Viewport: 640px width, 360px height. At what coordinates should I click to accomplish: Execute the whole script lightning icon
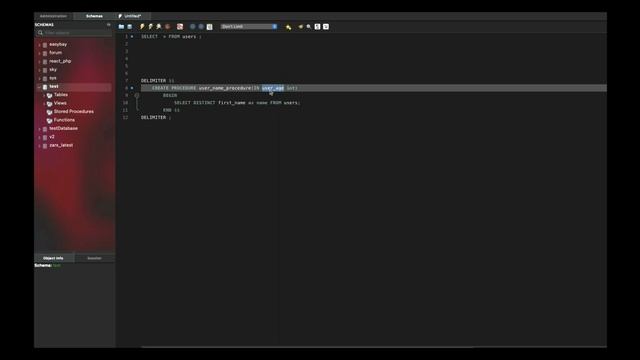click(142, 27)
